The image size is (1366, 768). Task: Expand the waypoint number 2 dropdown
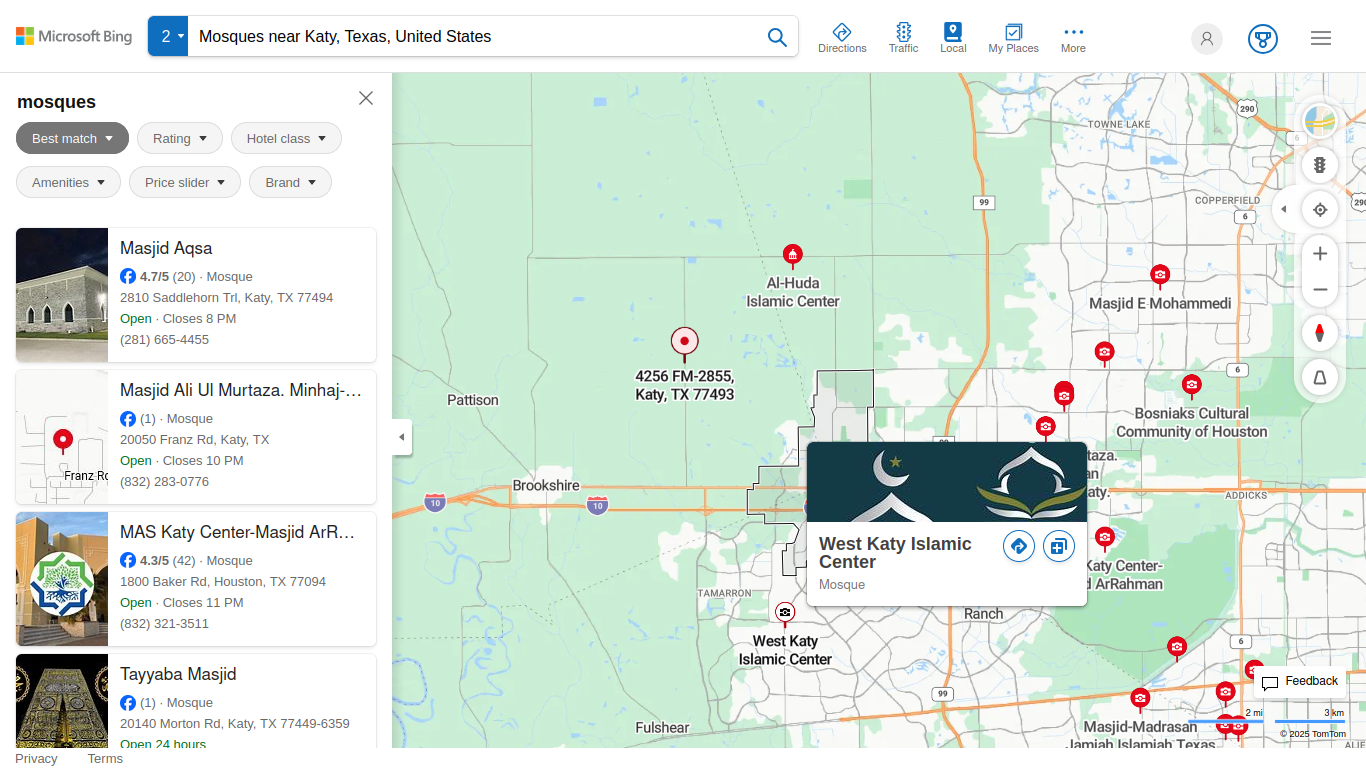coord(168,36)
